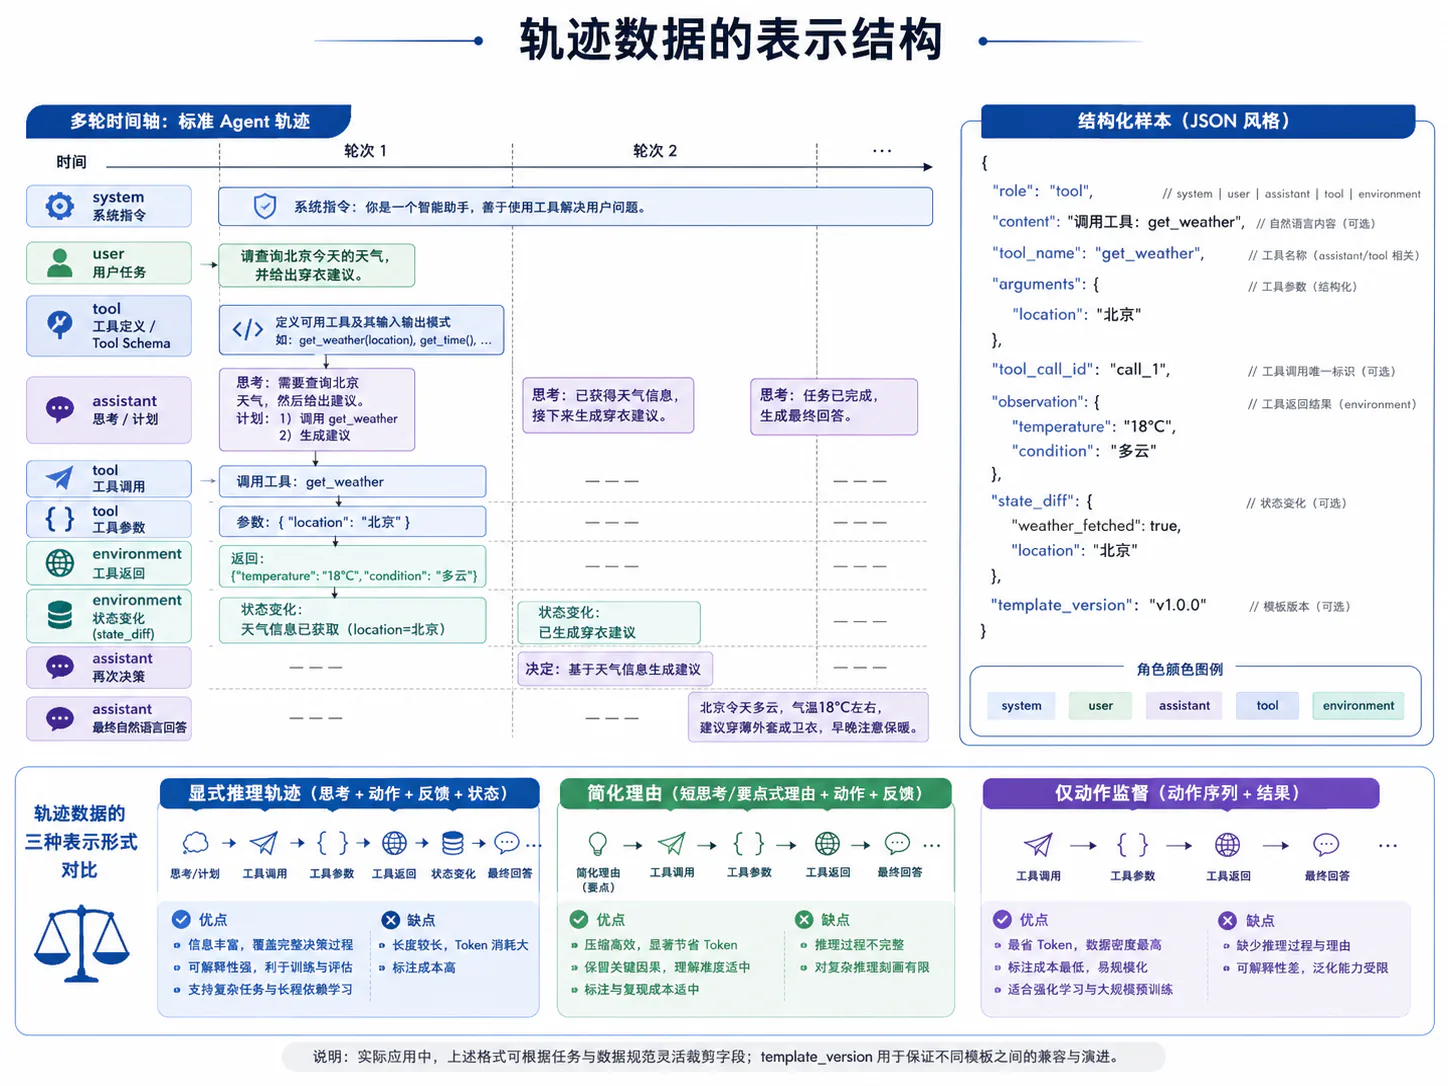Click the "template_version": "v1.0.0" JSON line

click(x=1098, y=605)
